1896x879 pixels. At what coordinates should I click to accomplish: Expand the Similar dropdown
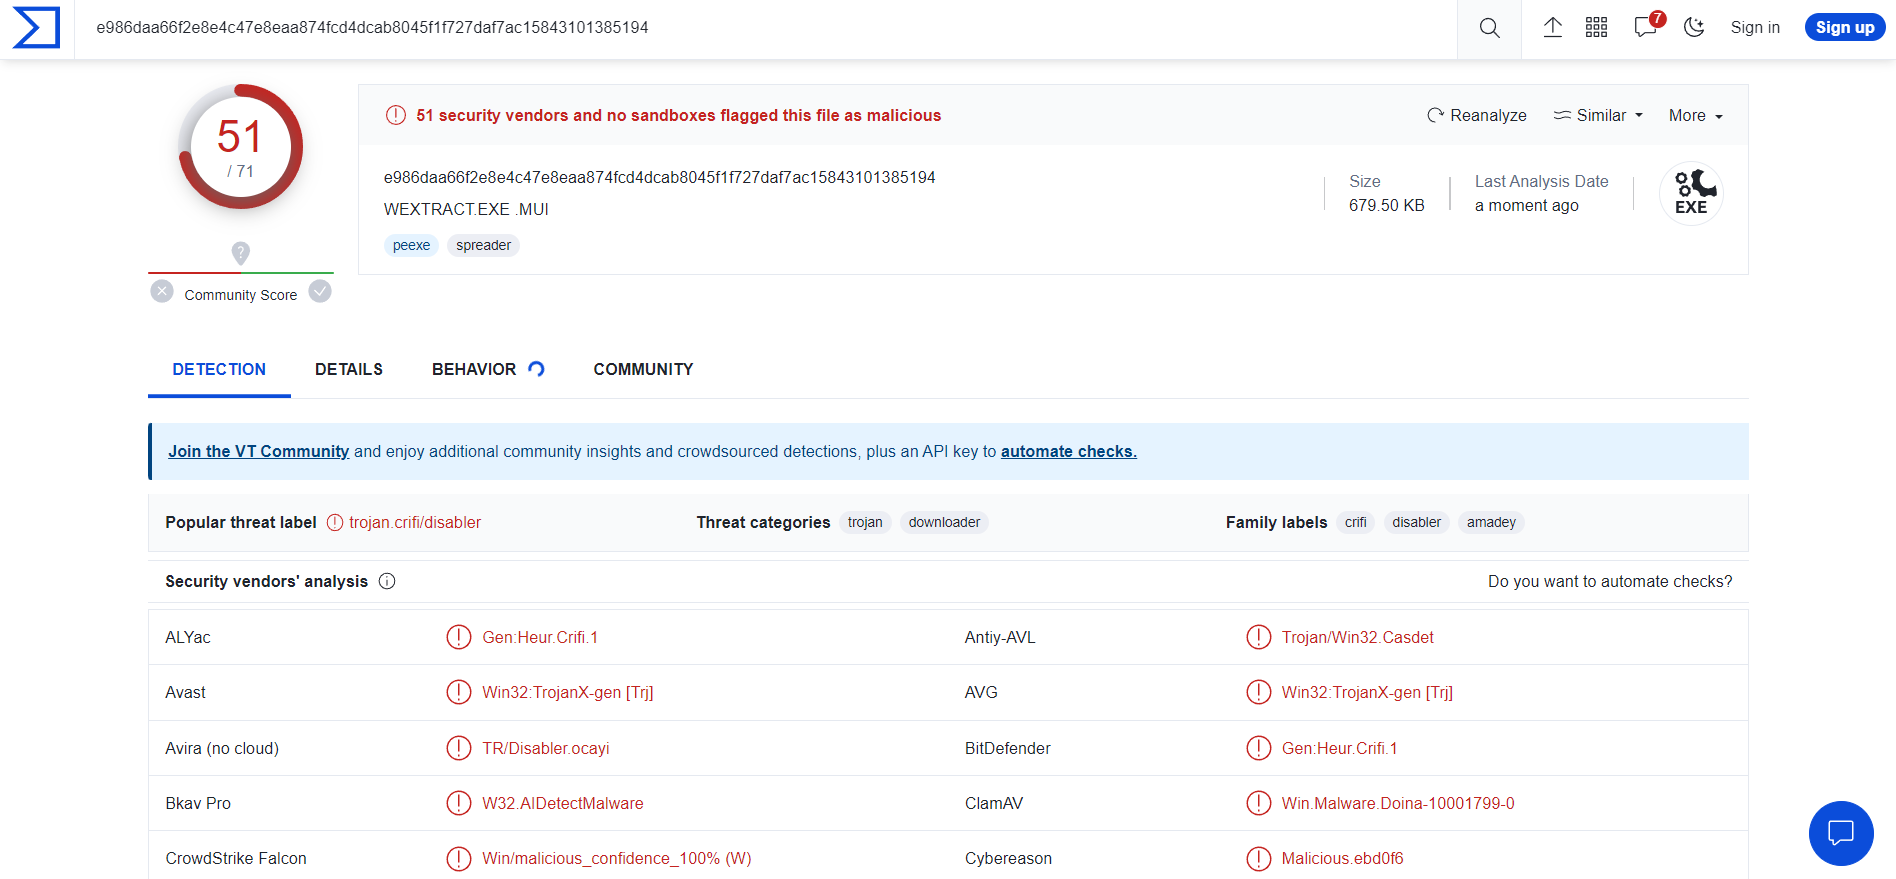[x=1598, y=115]
